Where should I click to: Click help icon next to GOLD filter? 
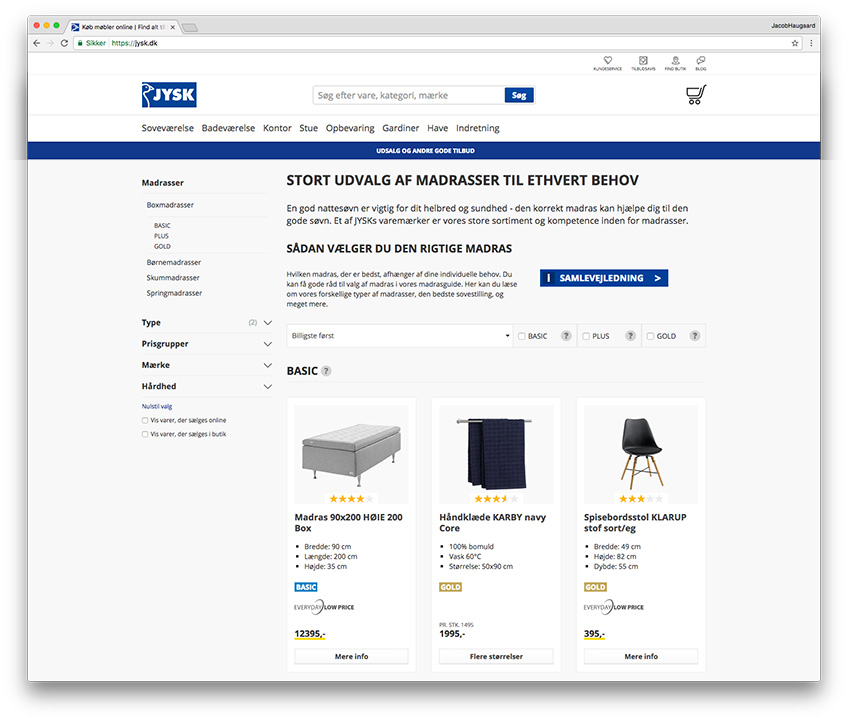click(694, 336)
